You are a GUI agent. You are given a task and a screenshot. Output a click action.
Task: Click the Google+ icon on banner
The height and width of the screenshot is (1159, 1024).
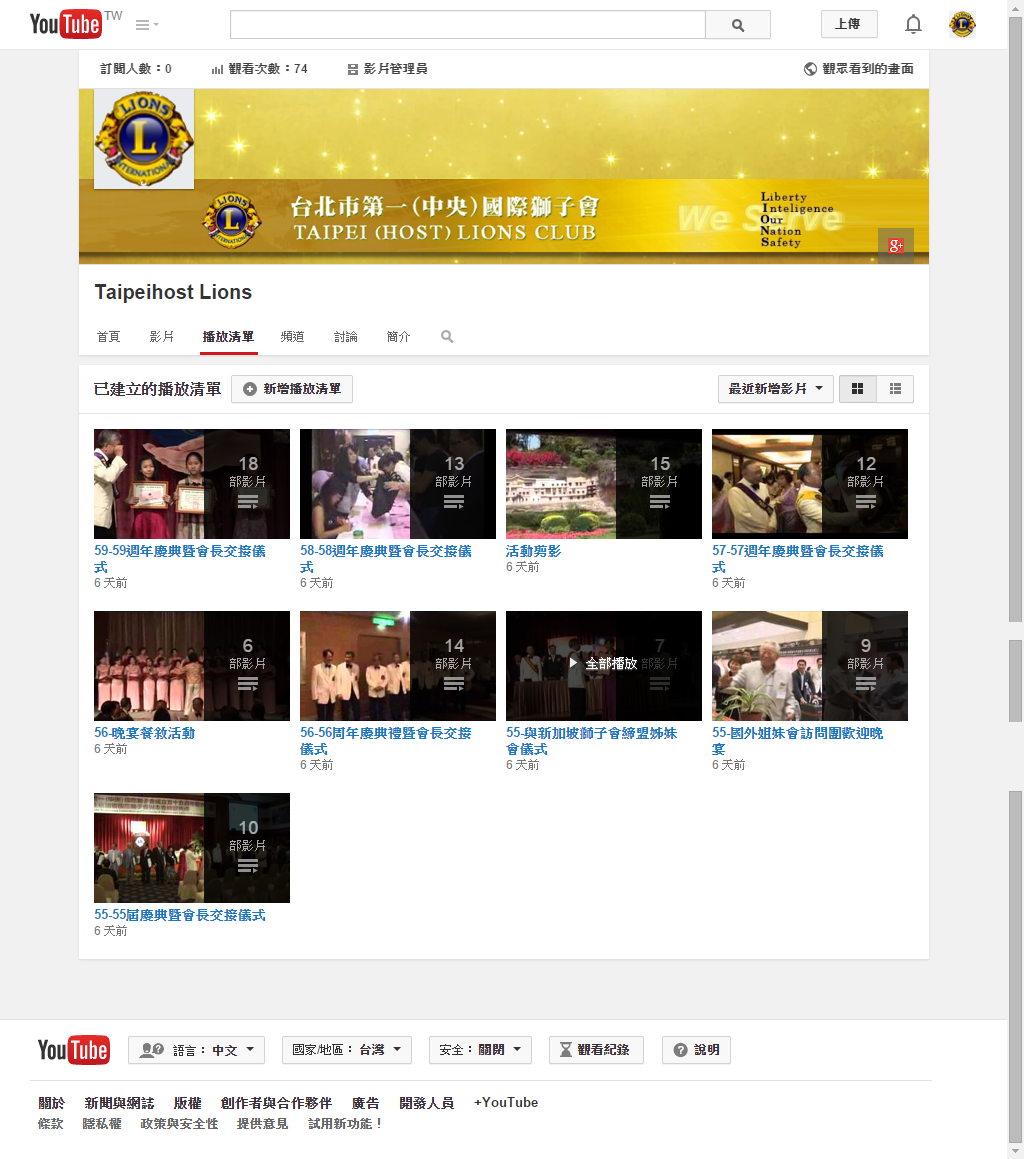pos(895,245)
